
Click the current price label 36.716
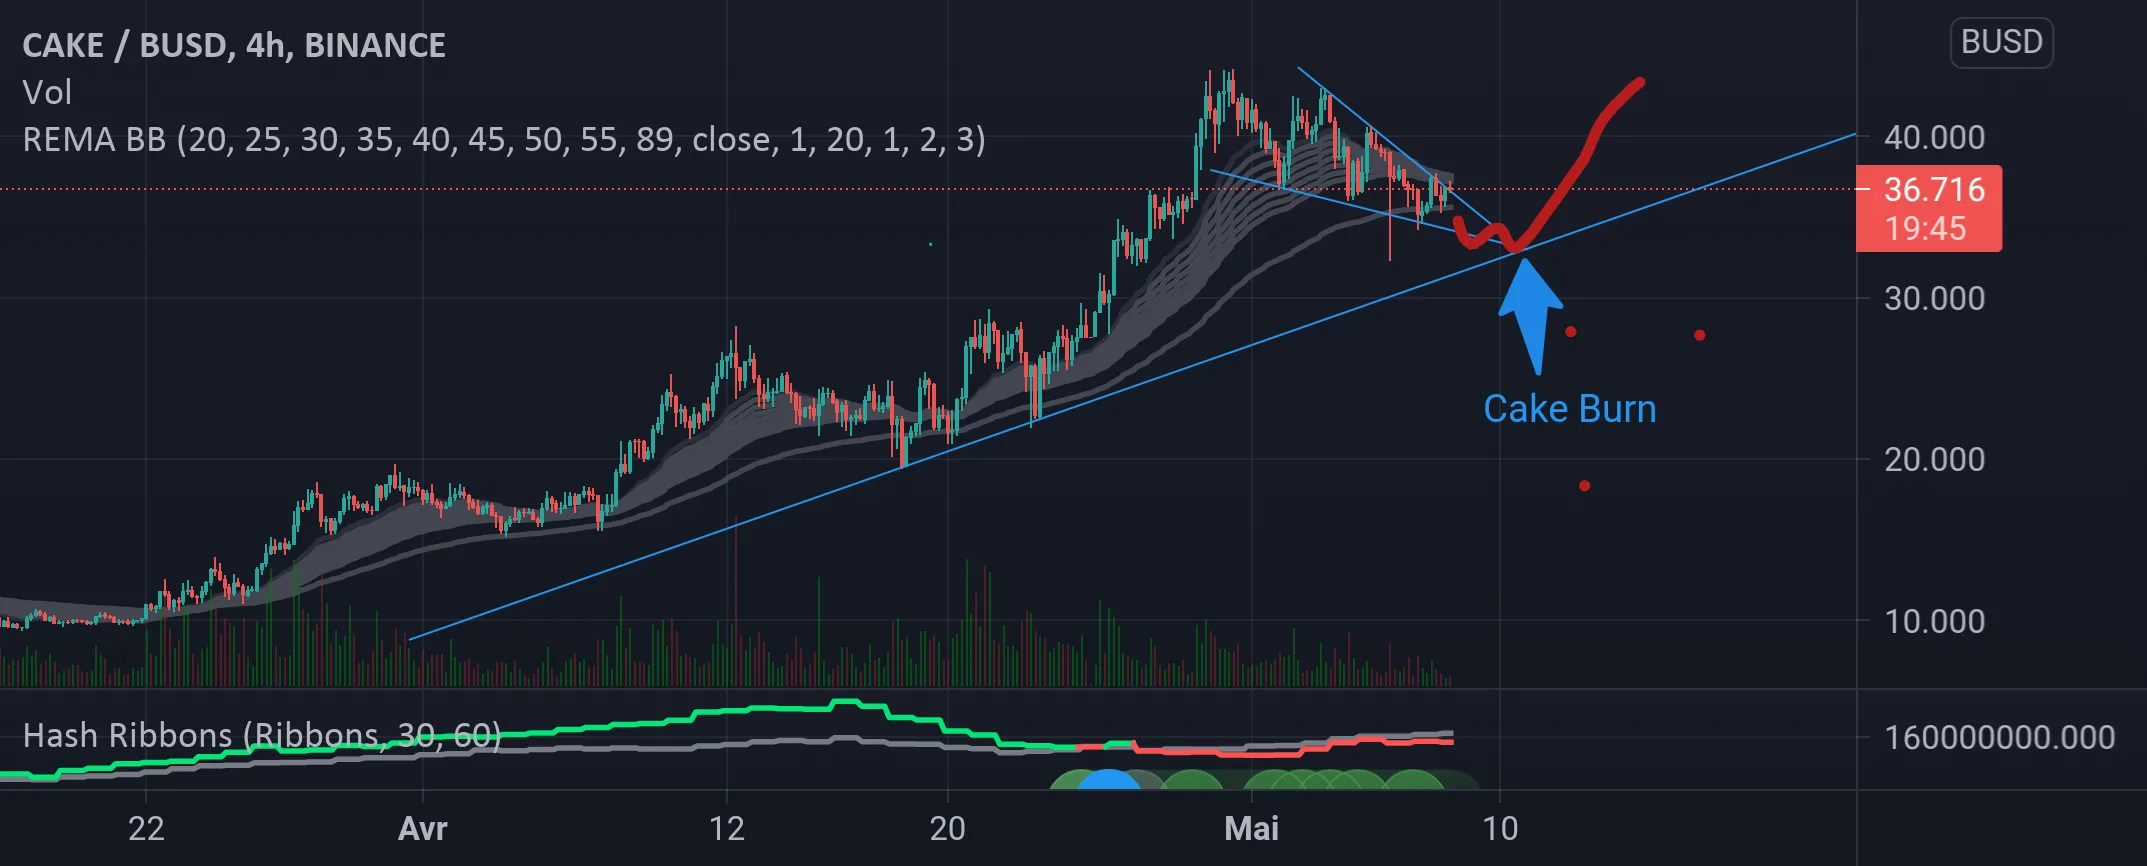click(x=1934, y=189)
